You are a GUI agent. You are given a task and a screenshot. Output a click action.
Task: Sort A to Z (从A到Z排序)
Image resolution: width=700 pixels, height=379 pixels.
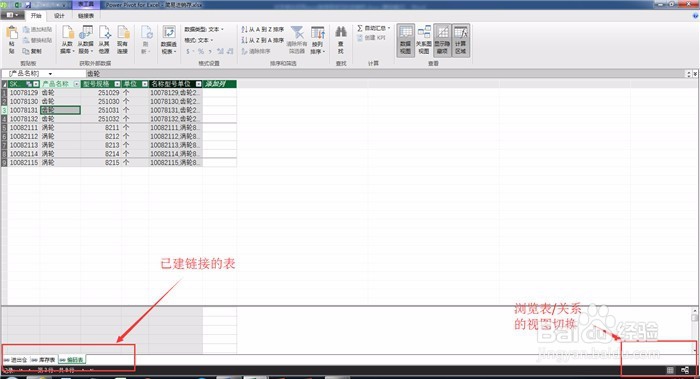coord(262,29)
